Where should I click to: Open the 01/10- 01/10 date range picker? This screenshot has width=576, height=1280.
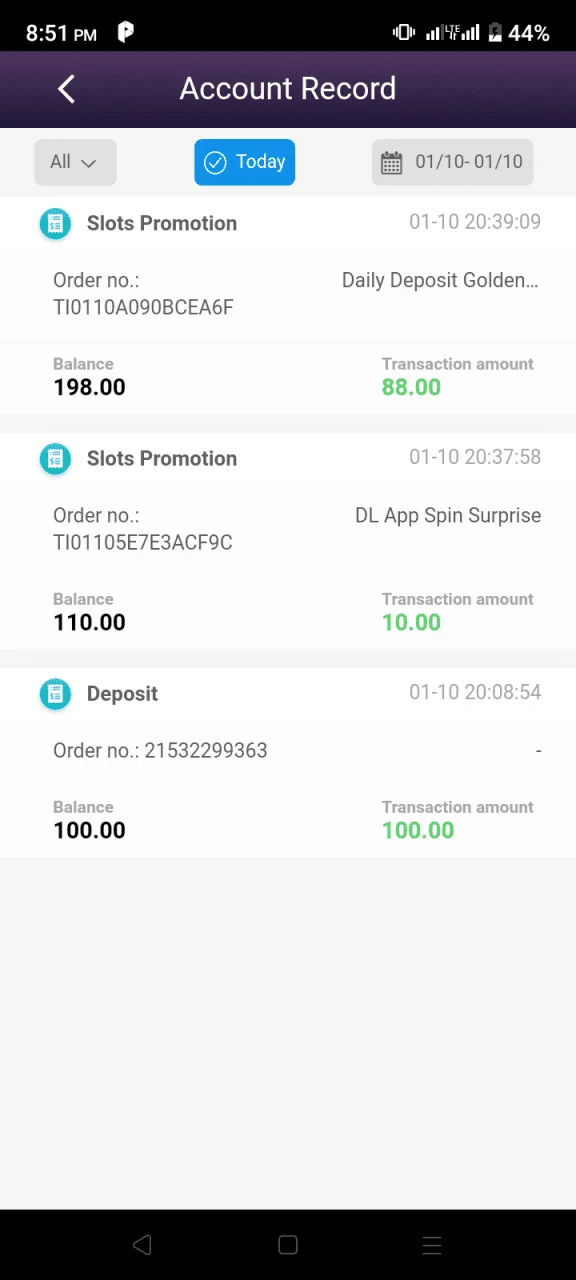click(x=452, y=162)
